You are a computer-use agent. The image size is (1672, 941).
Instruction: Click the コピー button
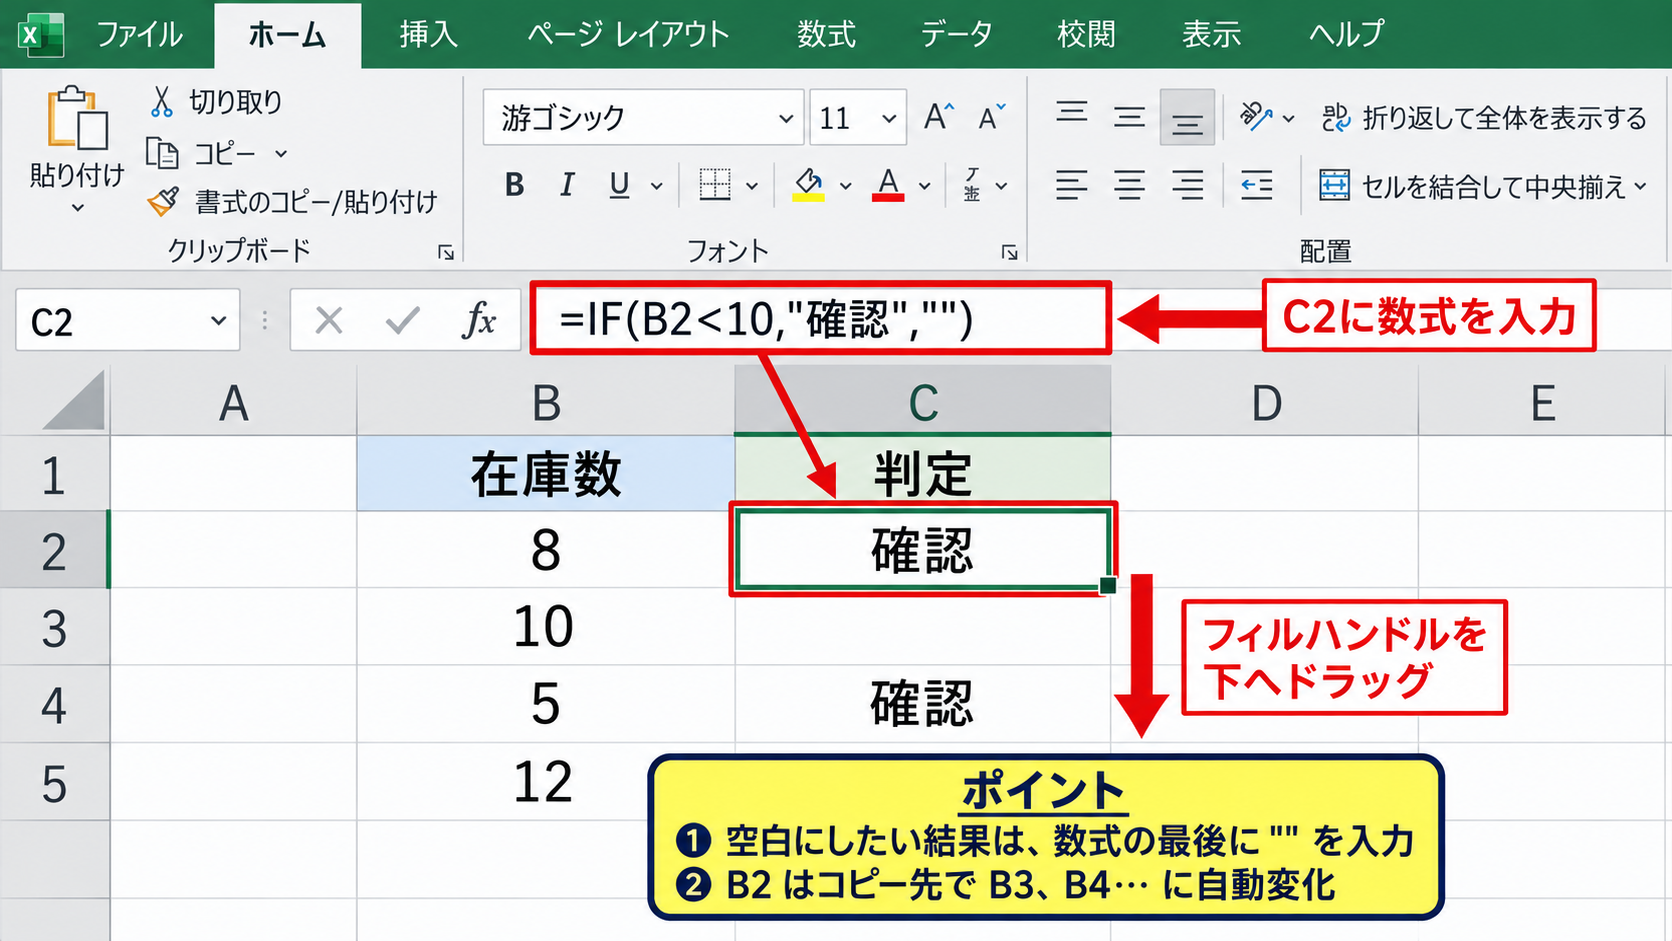(203, 153)
